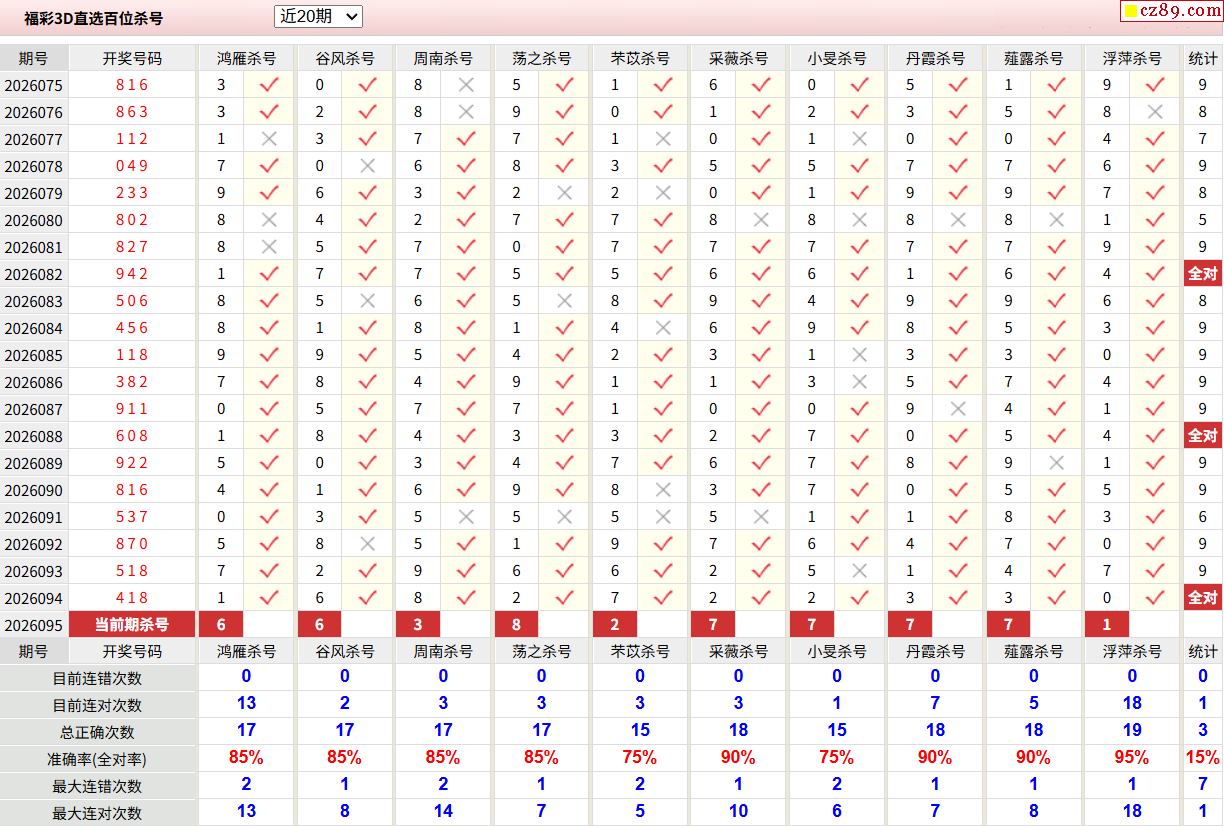Click the cross mark for 小旻杀号 in row 2026093

(x=859, y=571)
